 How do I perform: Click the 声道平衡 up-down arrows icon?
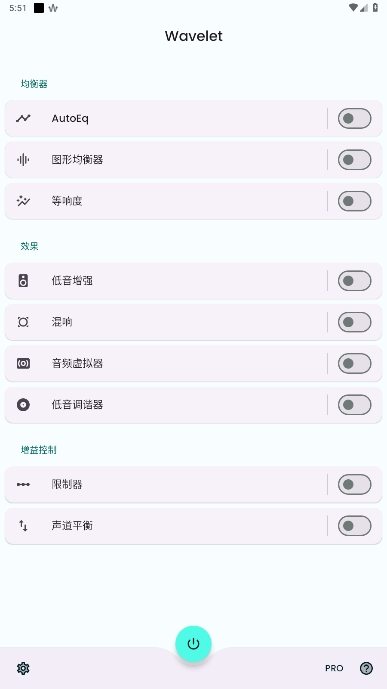tap(23, 526)
